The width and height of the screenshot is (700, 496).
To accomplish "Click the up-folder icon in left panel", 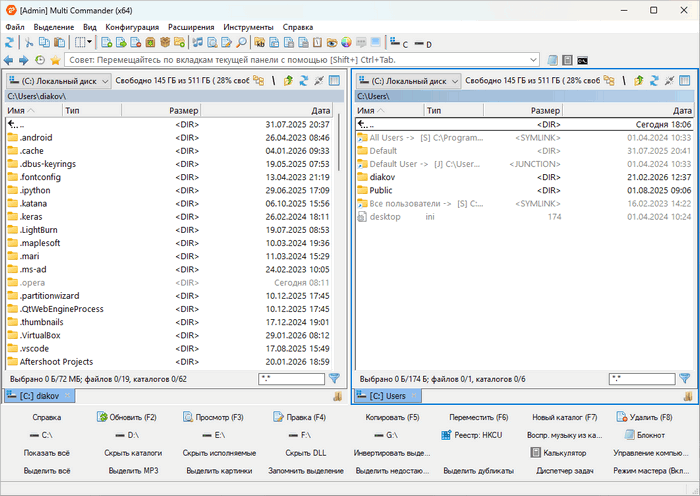I will click(x=288, y=81).
